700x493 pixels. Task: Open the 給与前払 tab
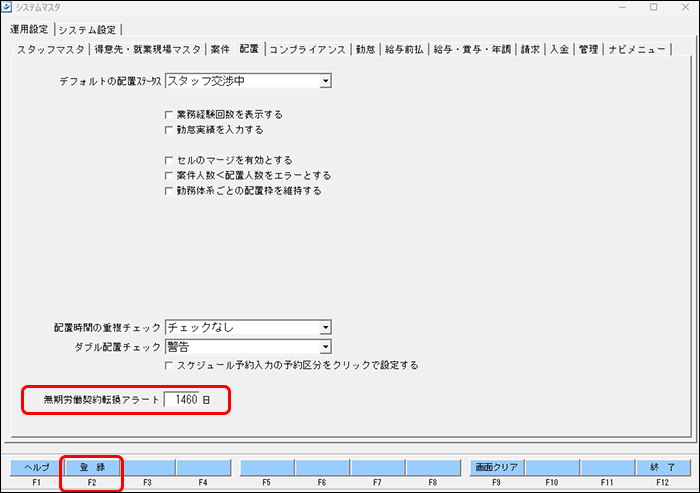click(x=404, y=49)
